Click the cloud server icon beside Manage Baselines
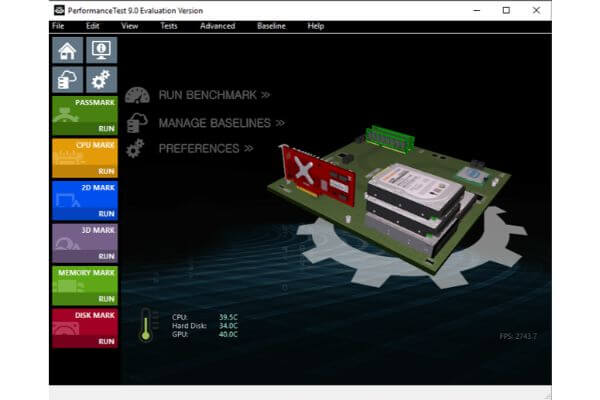Viewport: 600px width, 400px height. (x=137, y=123)
